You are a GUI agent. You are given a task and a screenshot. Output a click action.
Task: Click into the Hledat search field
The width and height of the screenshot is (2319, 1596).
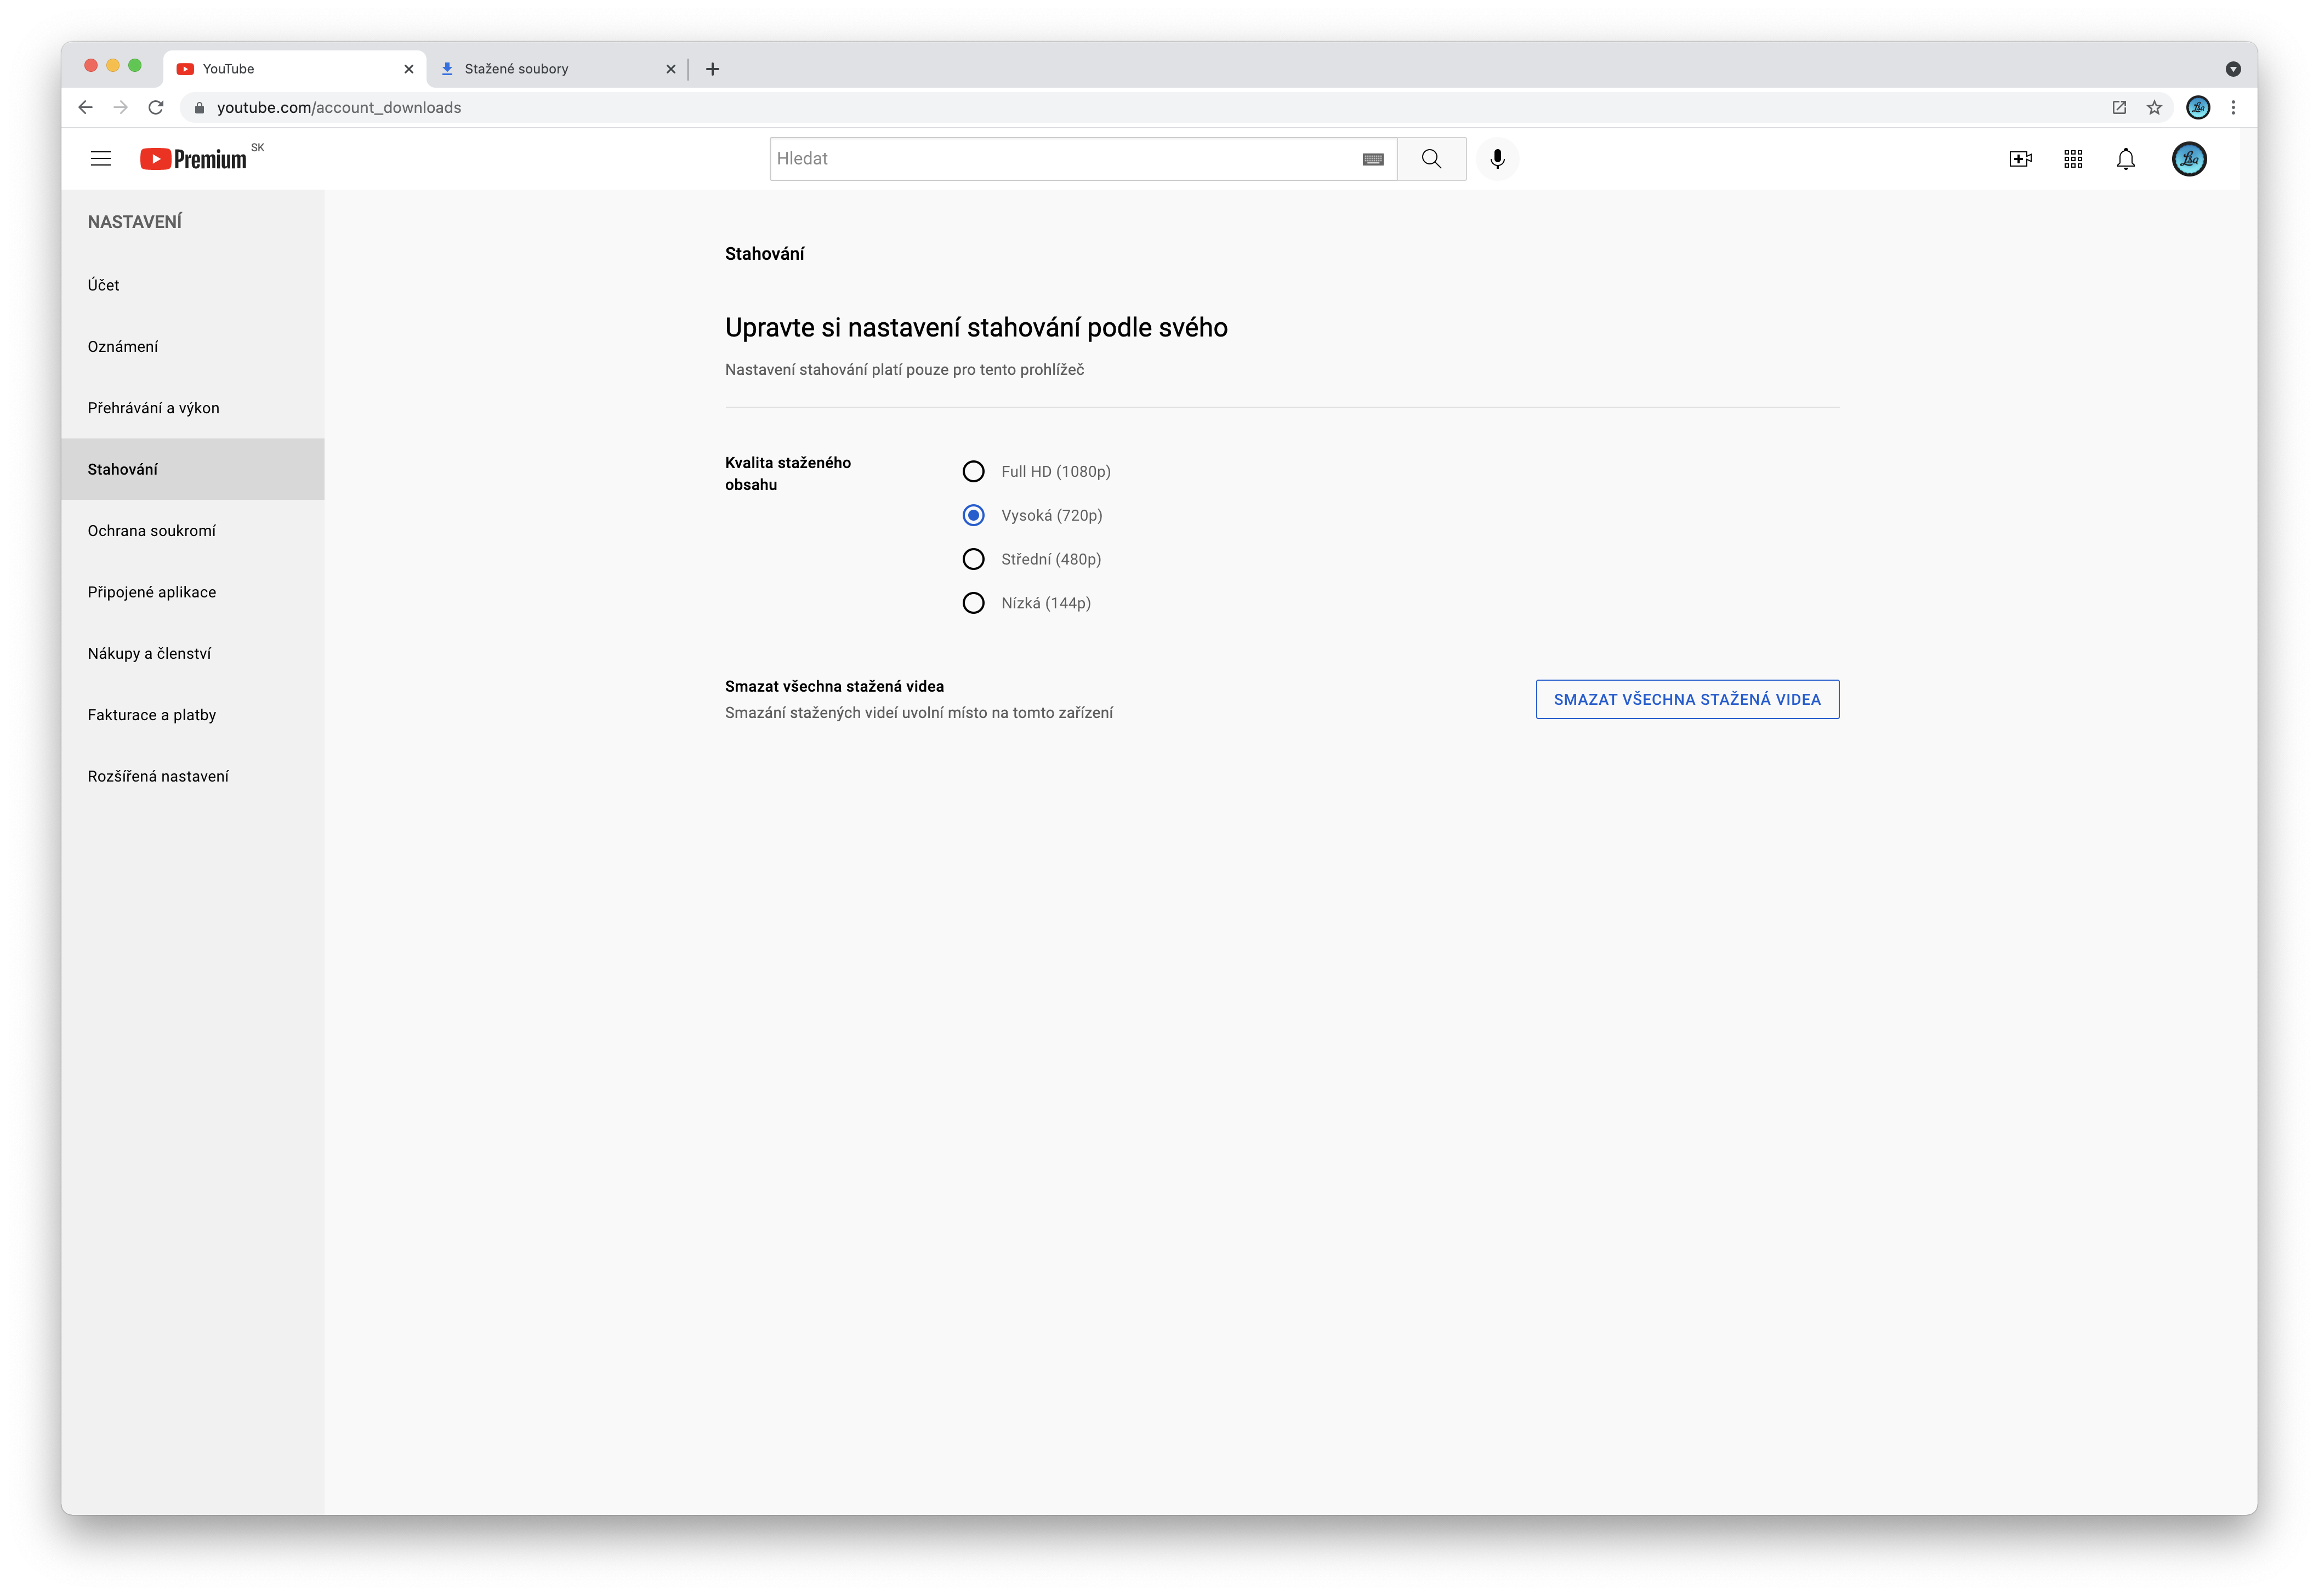pyautogui.click(x=1060, y=159)
